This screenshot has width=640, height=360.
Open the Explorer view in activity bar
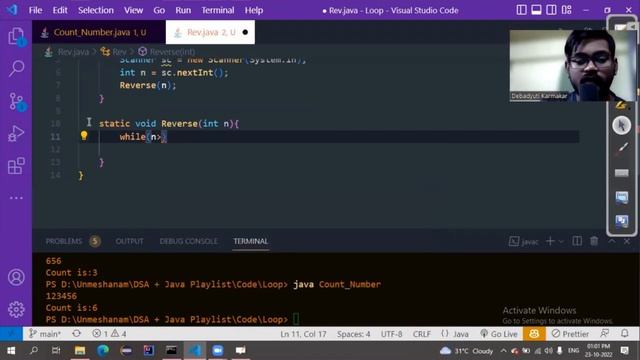pyautogui.click(x=16, y=36)
